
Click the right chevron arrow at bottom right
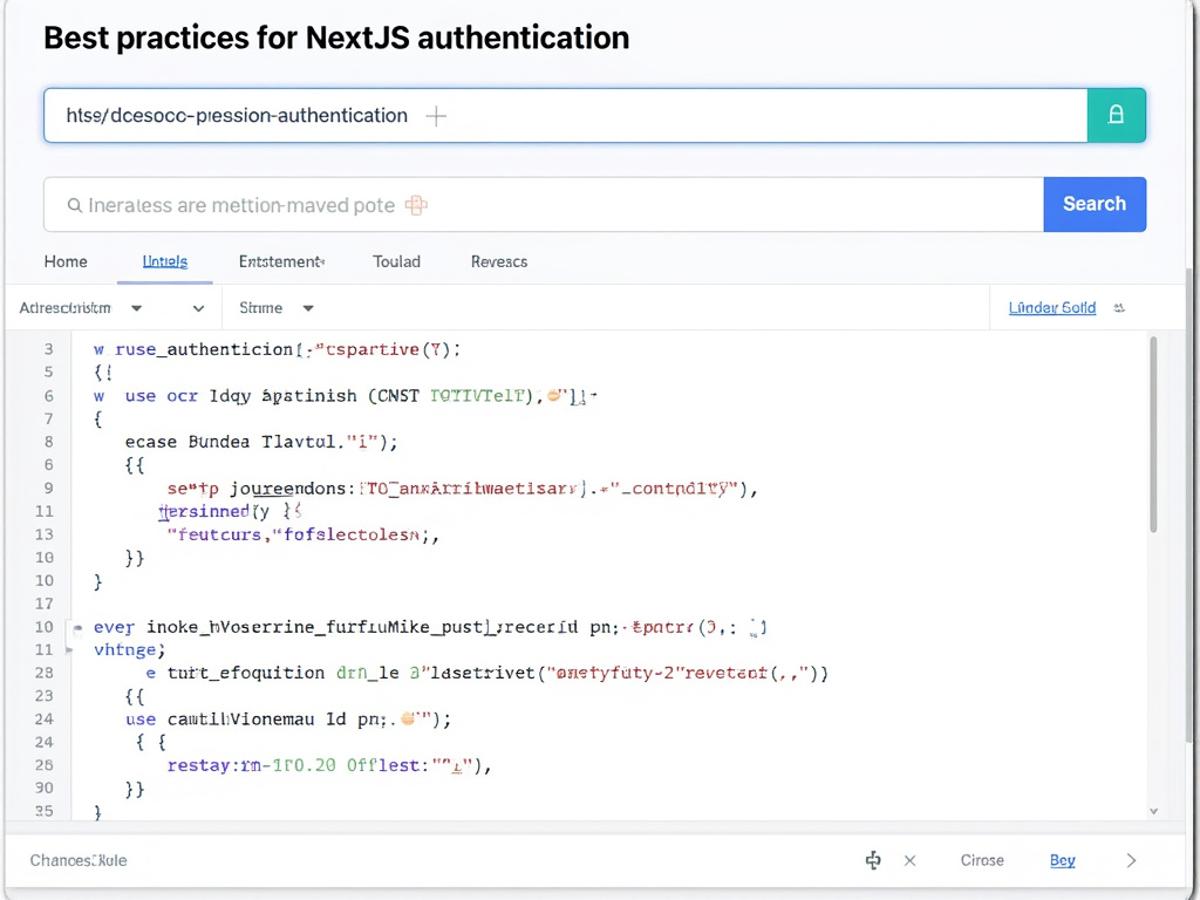[x=1132, y=860]
